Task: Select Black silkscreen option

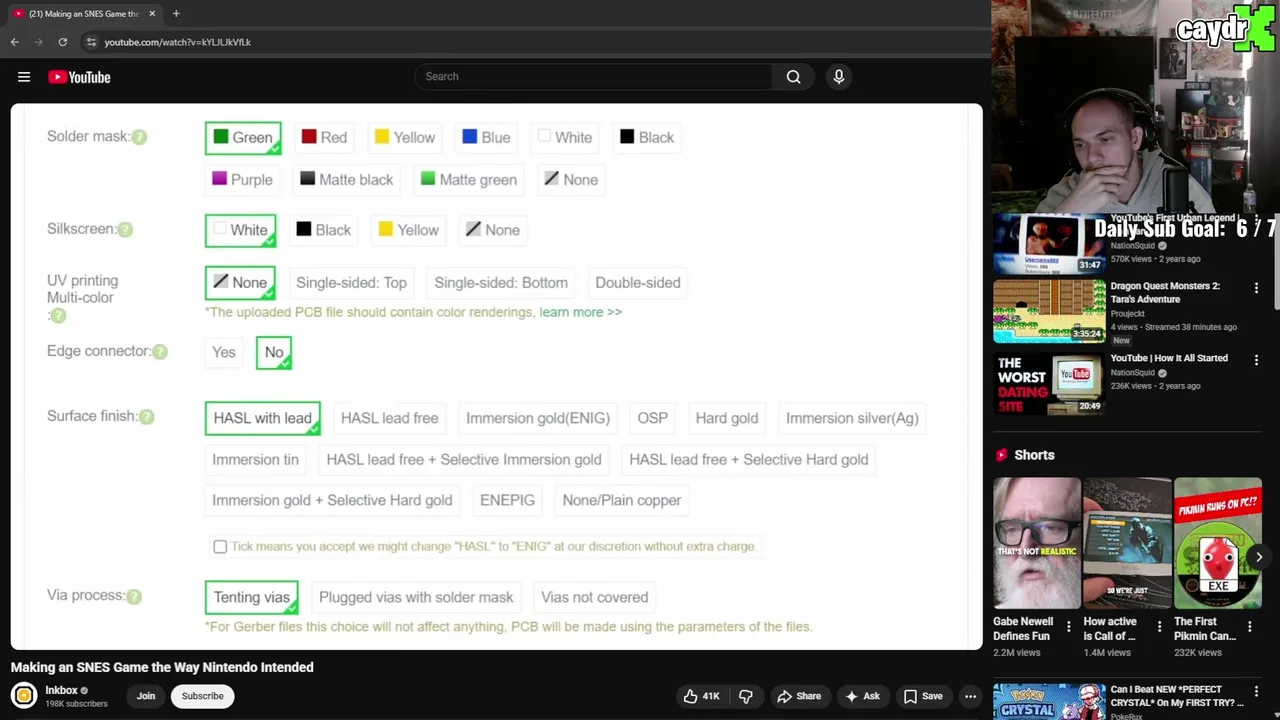Action: click(x=323, y=230)
